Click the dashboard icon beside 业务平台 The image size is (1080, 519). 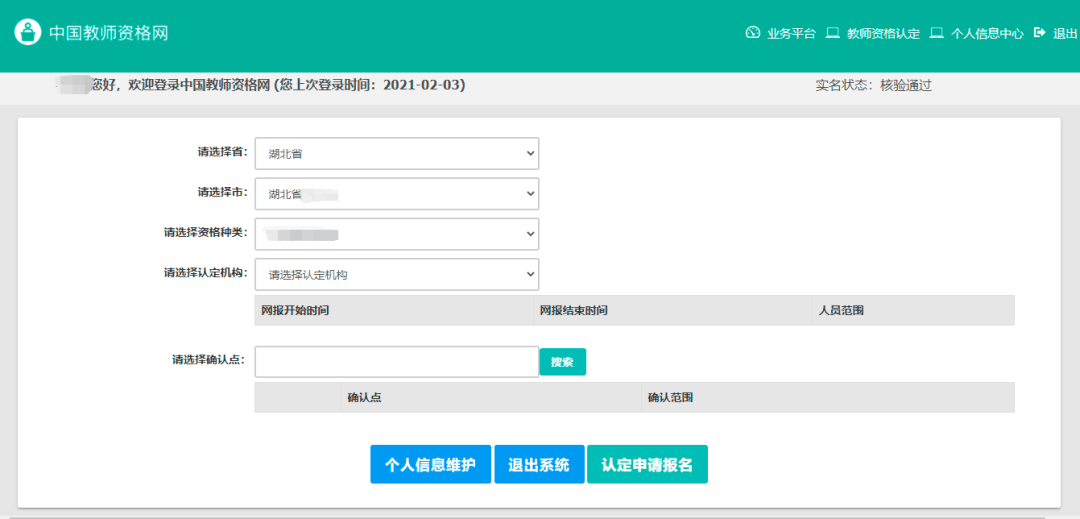tap(752, 32)
